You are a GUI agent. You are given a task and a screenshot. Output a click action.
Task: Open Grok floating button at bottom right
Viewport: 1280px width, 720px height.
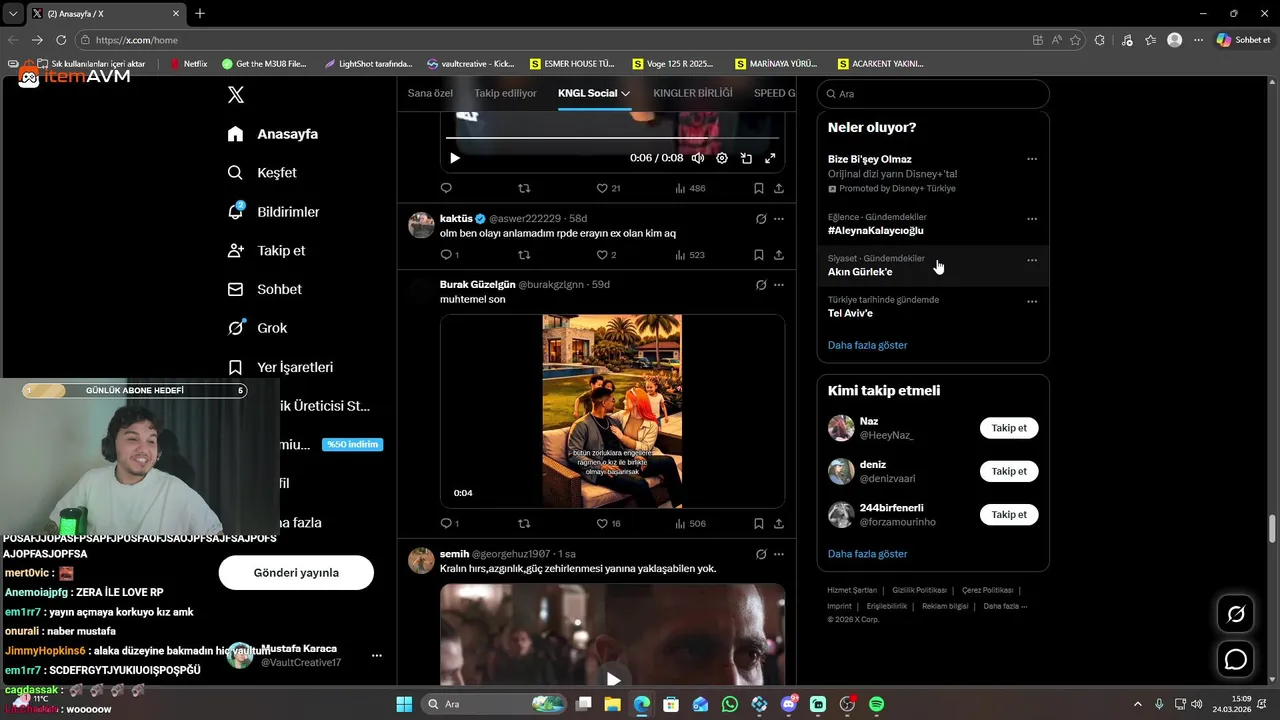click(1236, 614)
